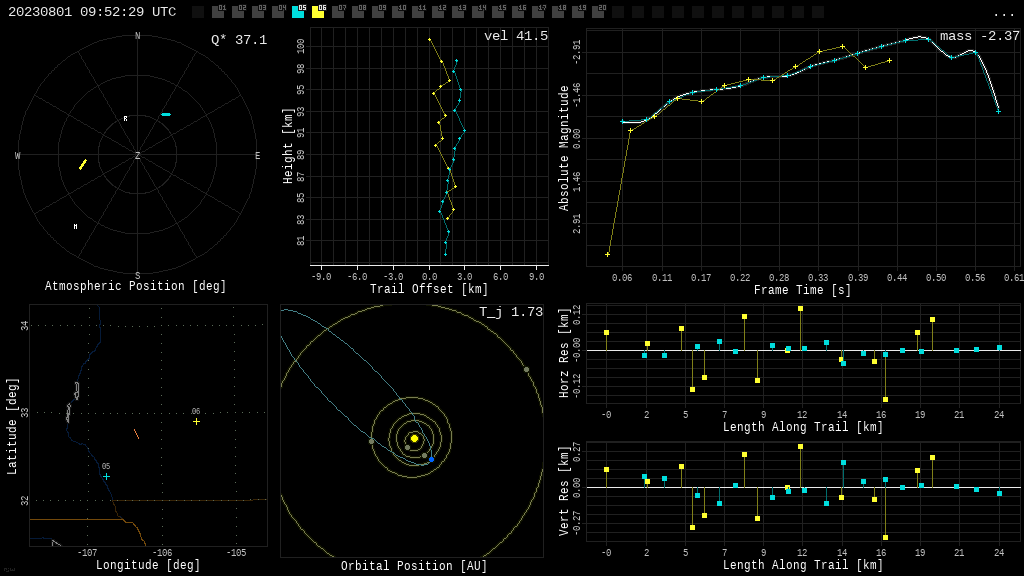
Task: Click the orange meteor ground track on map
Action: [136, 434]
